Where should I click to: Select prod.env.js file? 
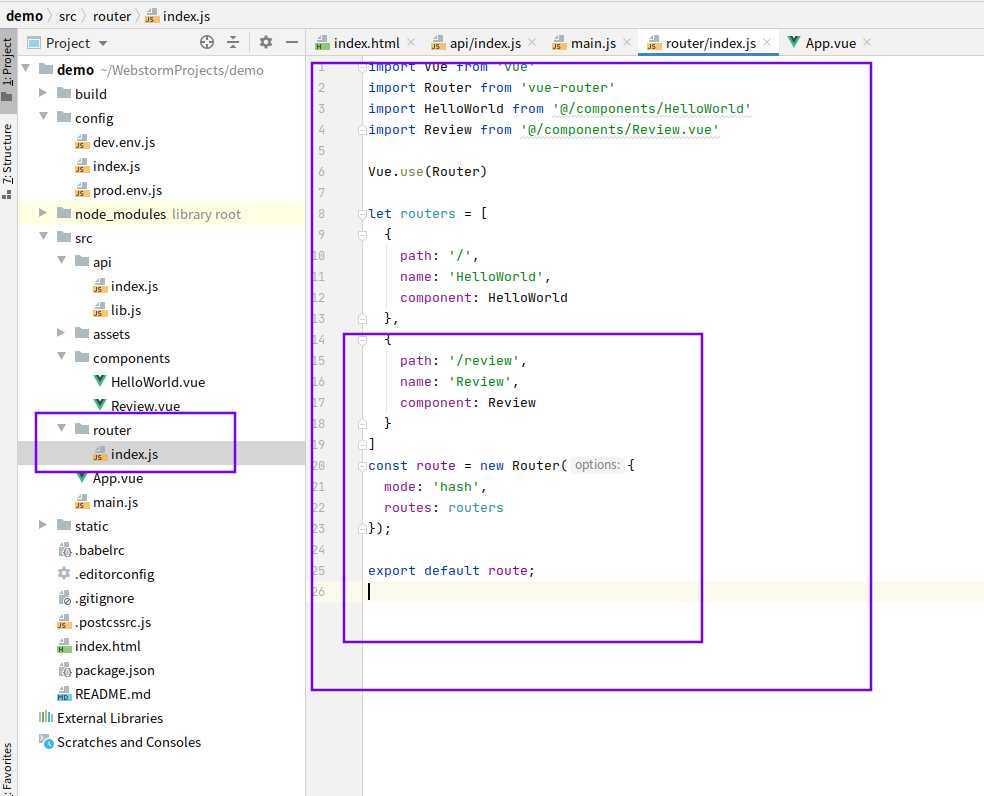point(127,190)
